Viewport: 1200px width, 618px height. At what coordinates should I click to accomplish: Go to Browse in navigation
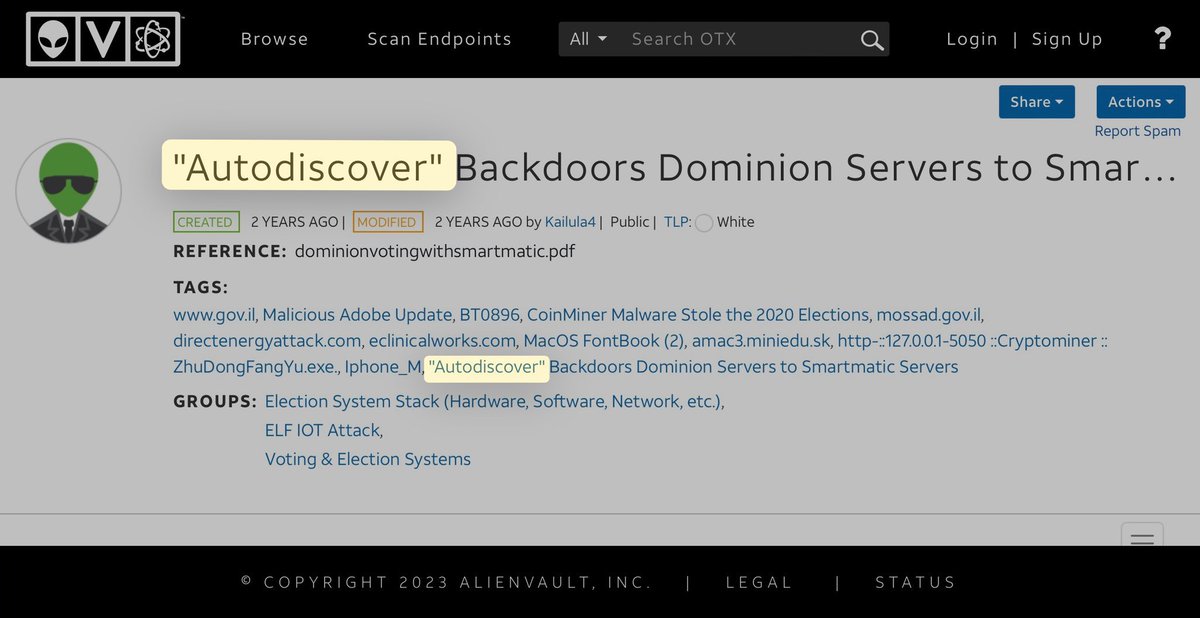coord(274,39)
